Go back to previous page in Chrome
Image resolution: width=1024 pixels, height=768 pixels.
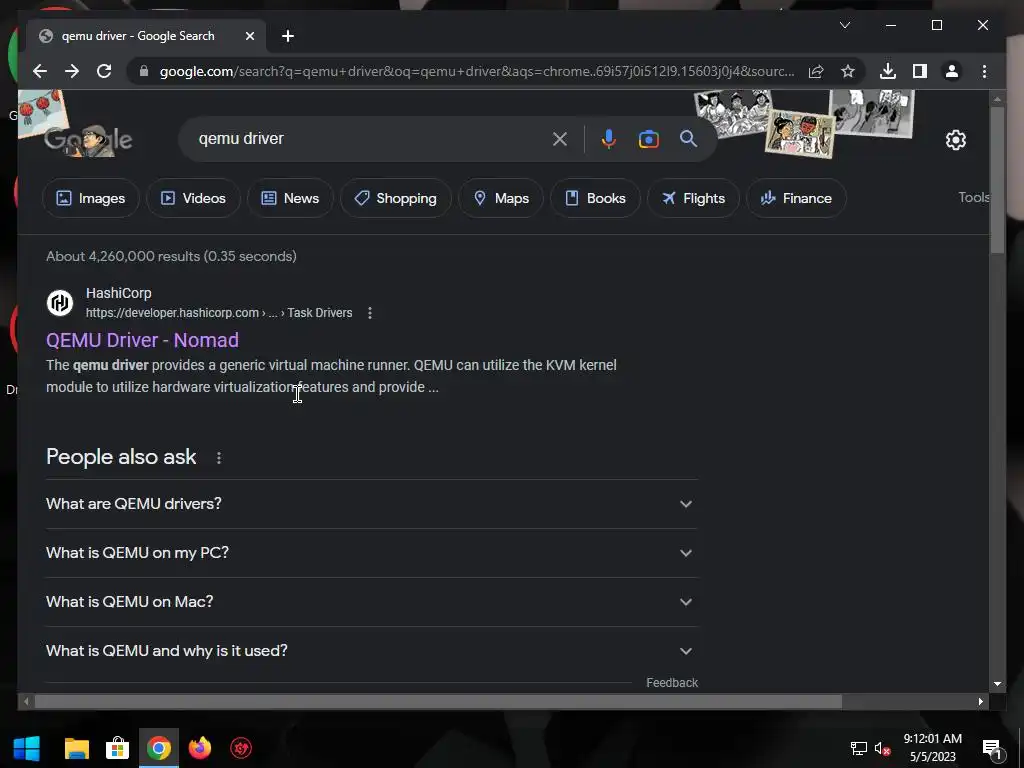pyautogui.click(x=40, y=71)
